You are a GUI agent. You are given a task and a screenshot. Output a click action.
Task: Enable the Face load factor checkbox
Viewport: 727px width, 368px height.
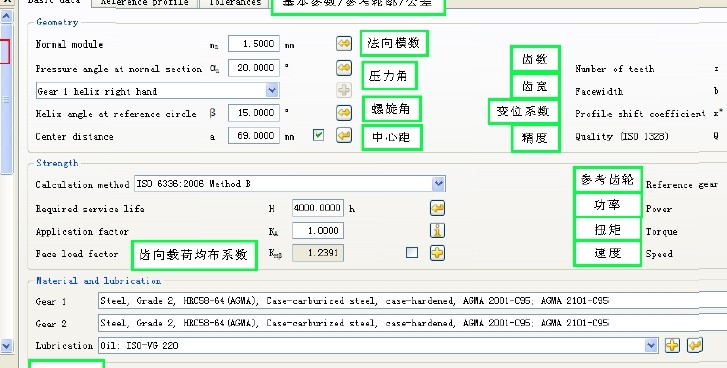point(412,253)
